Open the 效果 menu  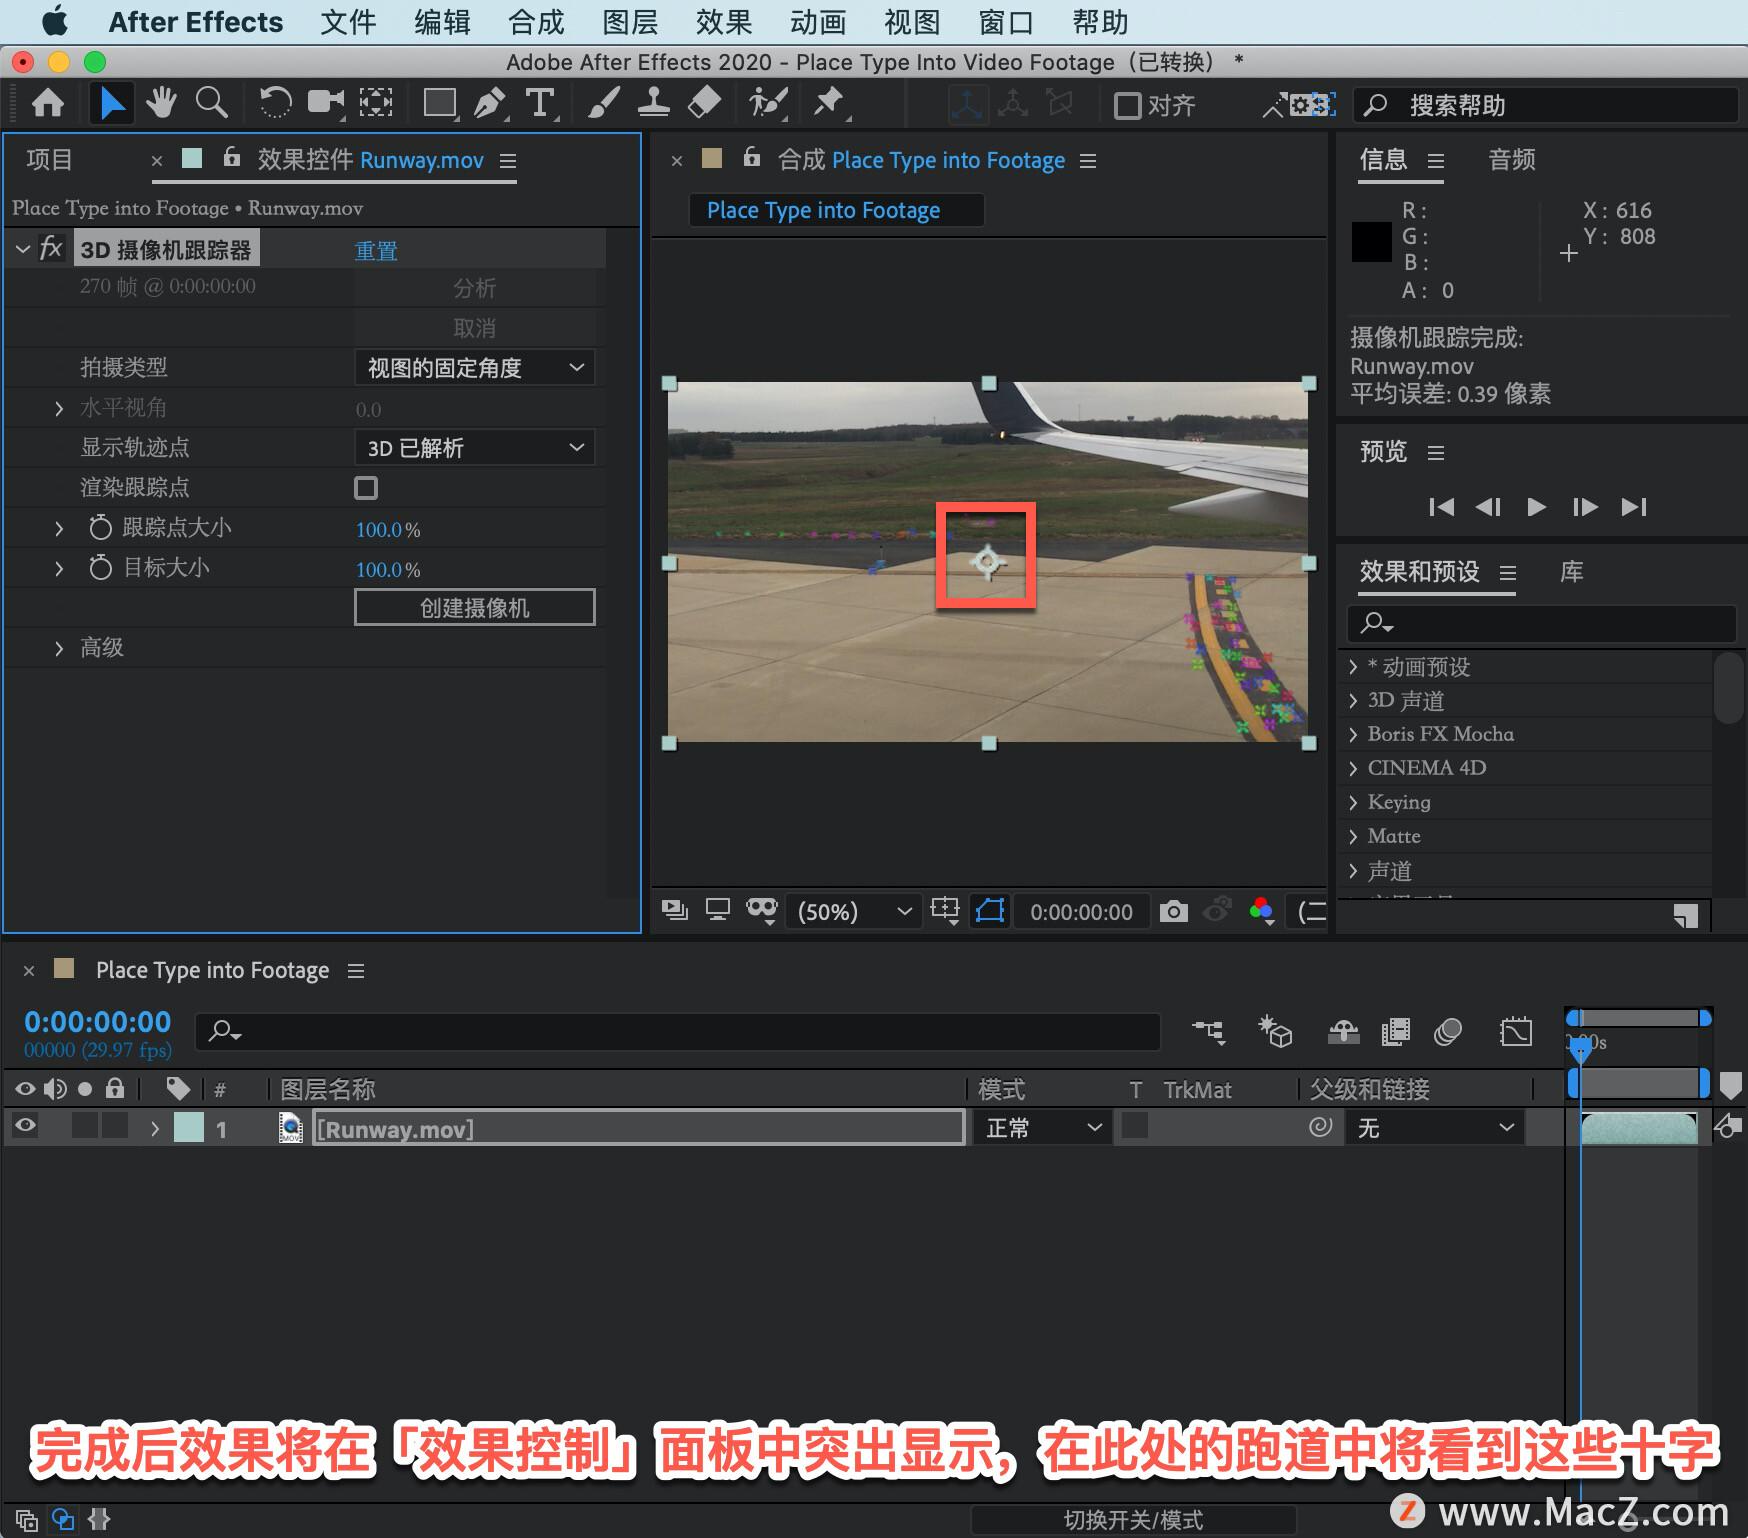tap(723, 22)
